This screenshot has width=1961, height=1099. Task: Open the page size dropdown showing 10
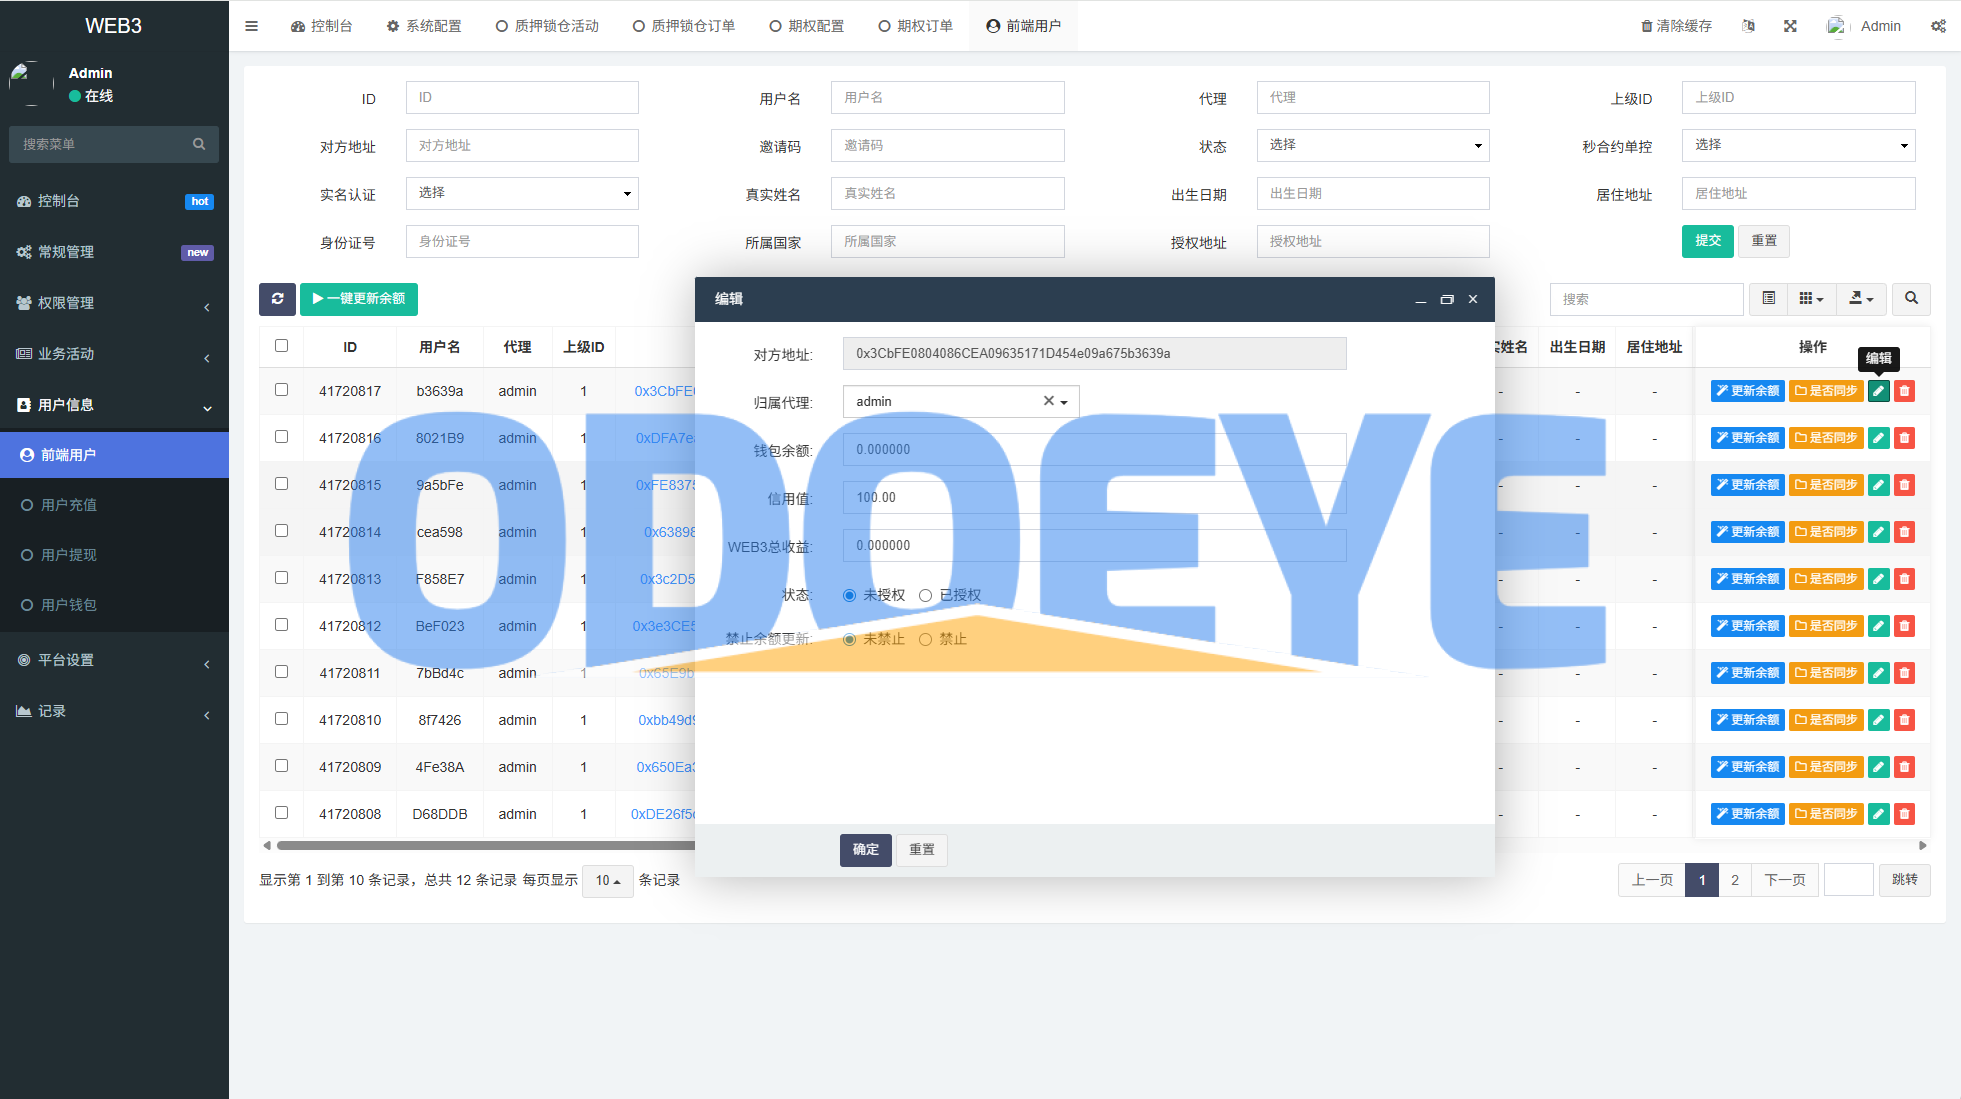point(607,881)
